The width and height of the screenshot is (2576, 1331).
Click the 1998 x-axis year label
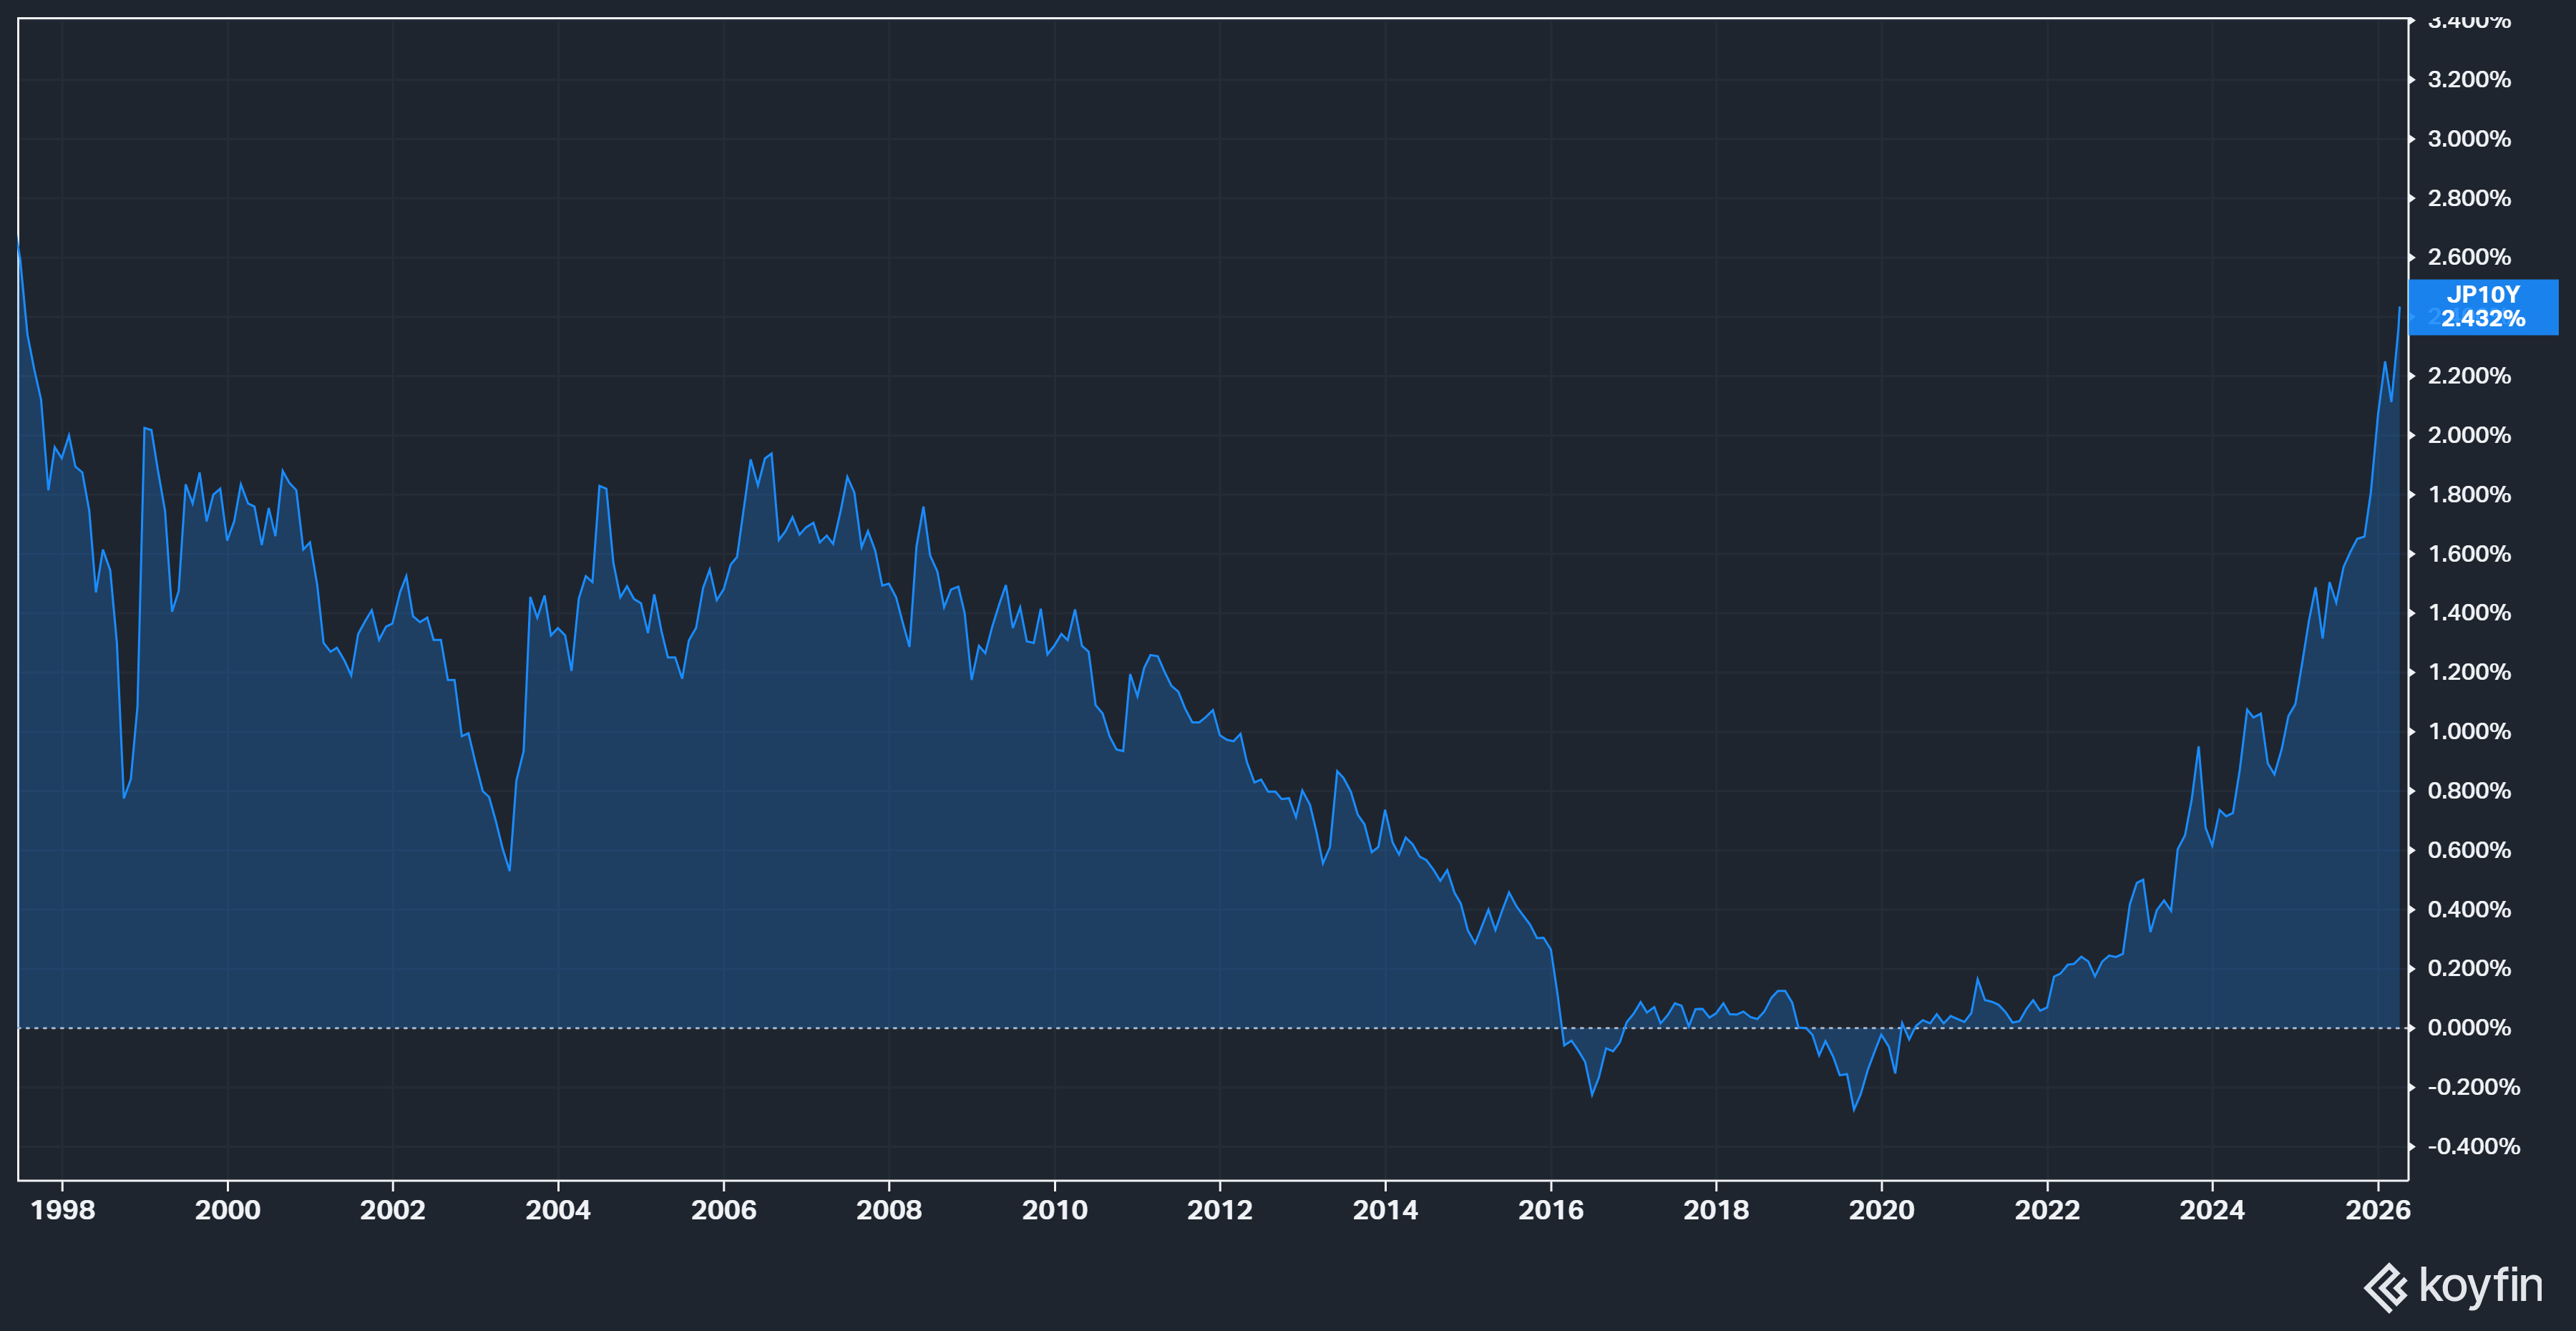[x=63, y=1210]
